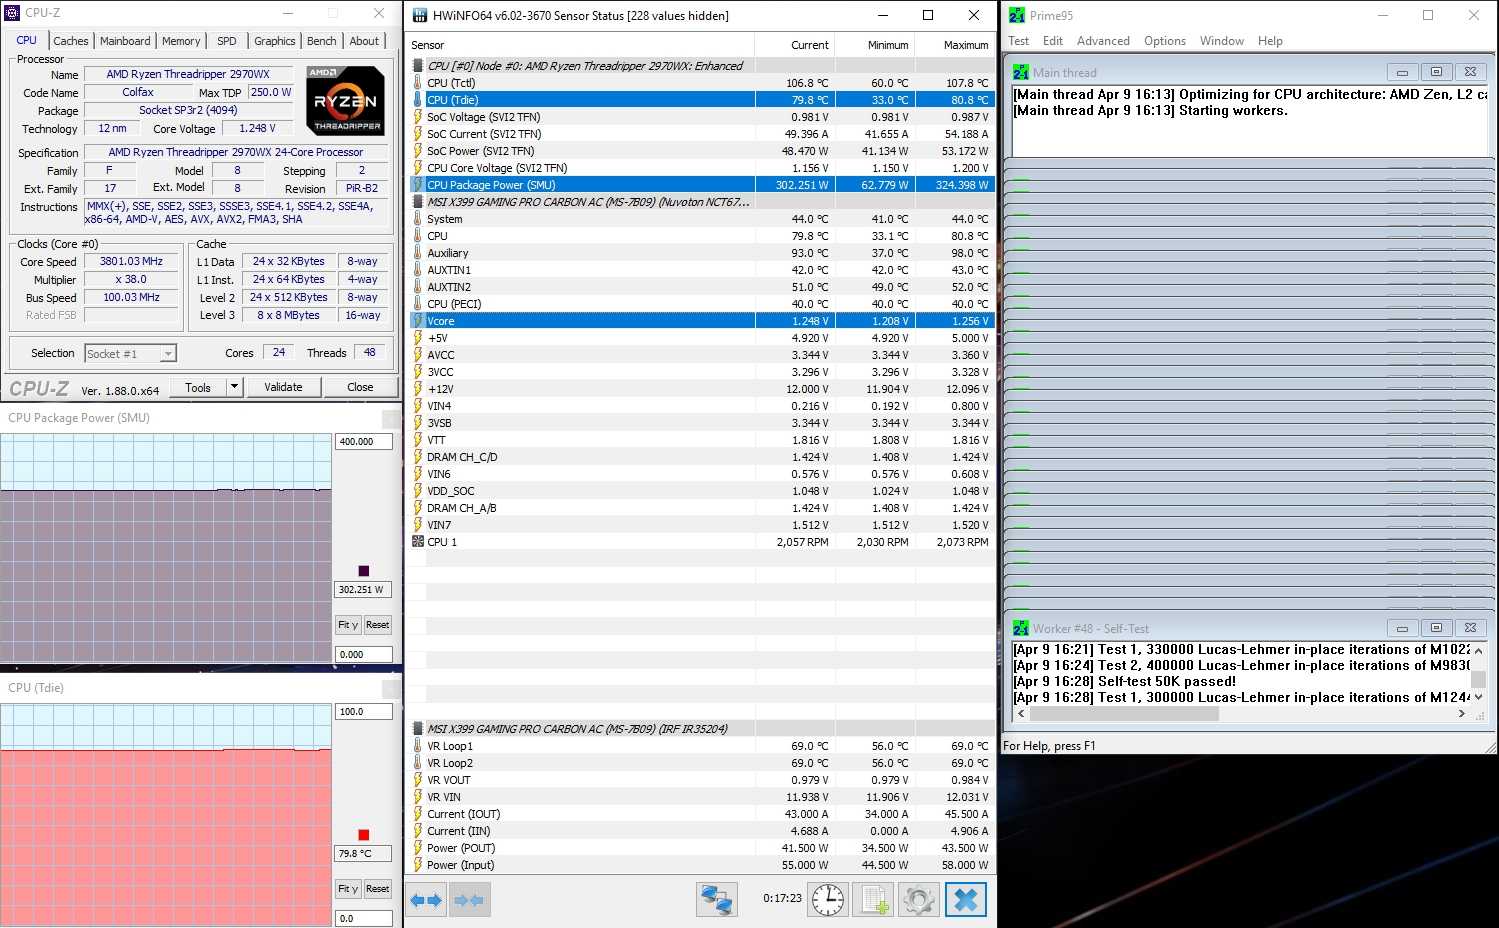Open HWiNFO sensor settings gear icon

click(919, 900)
